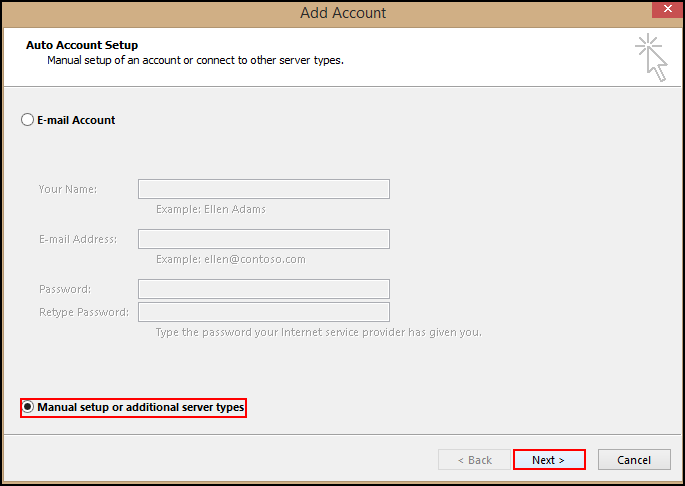Choose Manual setup or additional server types
The image size is (685, 486).
click(28, 408)
